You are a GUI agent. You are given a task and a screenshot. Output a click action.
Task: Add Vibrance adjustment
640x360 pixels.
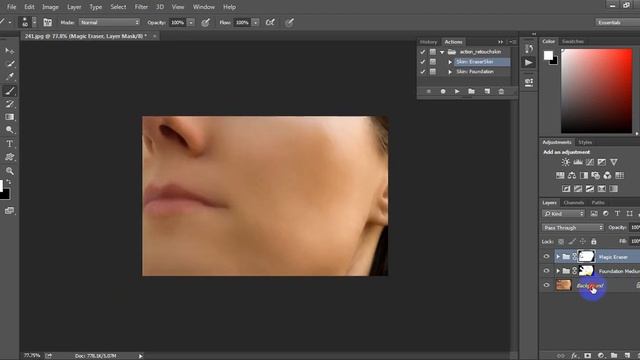click(614, 162)
